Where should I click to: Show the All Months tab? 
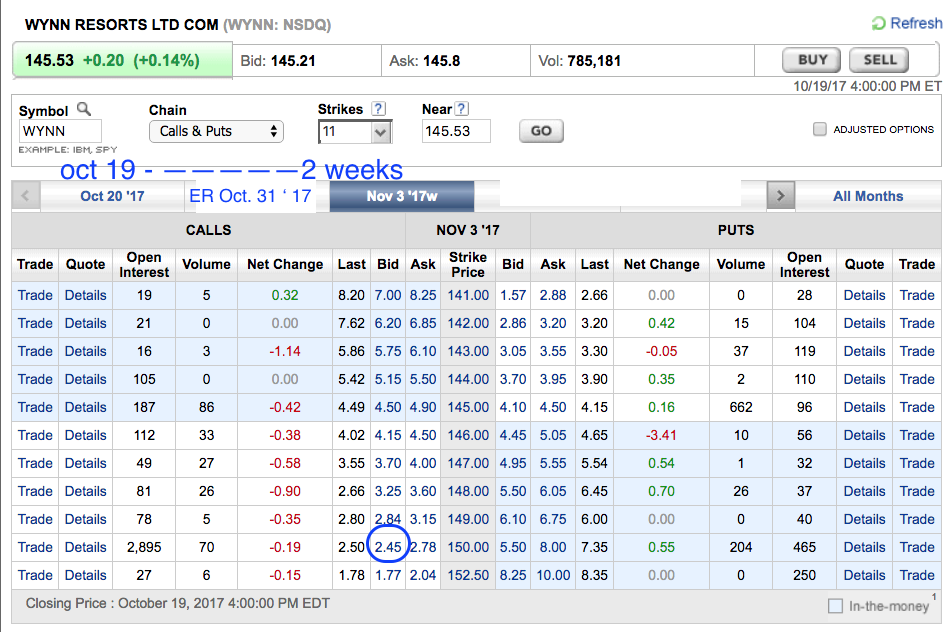pyautogui.click(x=867, y=196)
